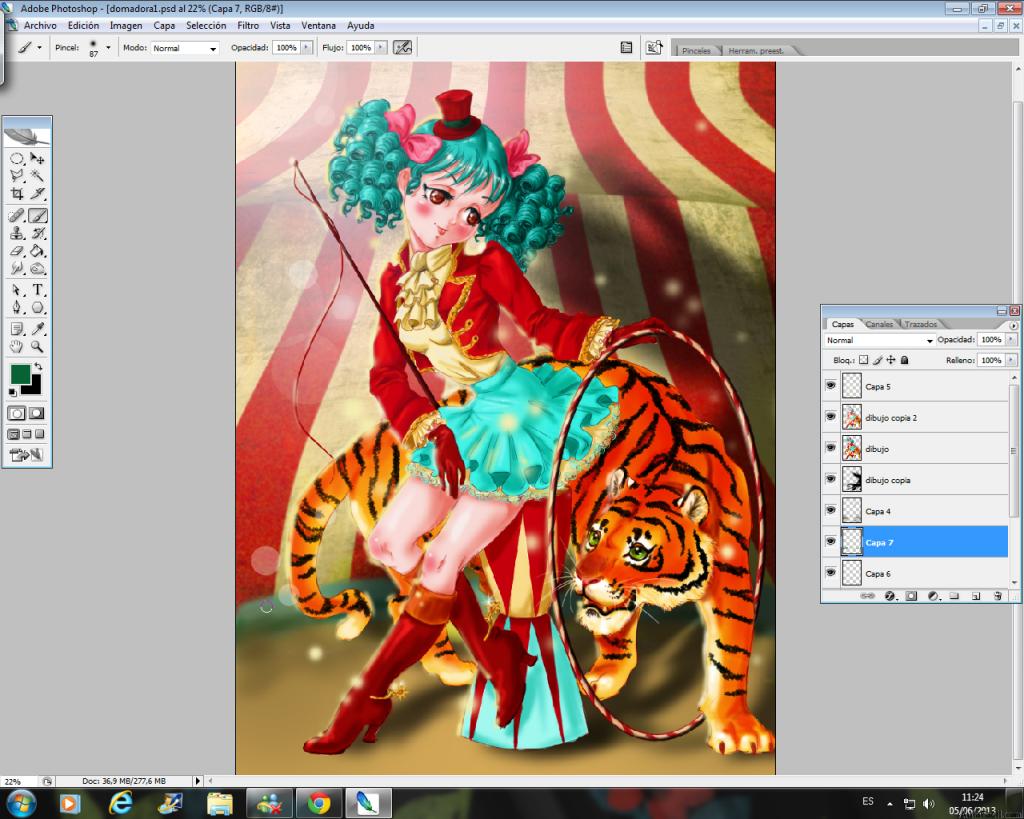This screenshot has height=819, width=1024.
Task: Add a layer mask
Action: coord(912,596)
